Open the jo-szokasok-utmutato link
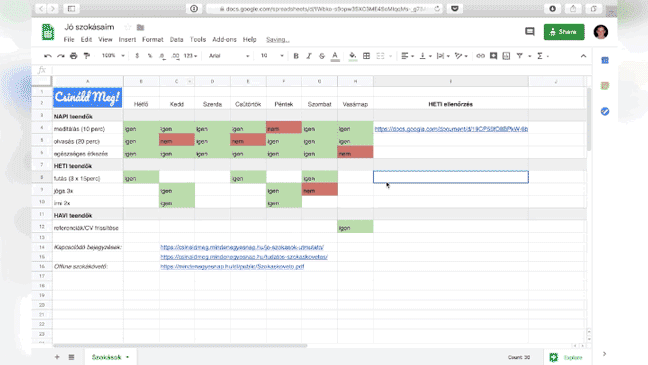This screenshot has height=365, width=648. pyautogui.click(x=242, y=247)
